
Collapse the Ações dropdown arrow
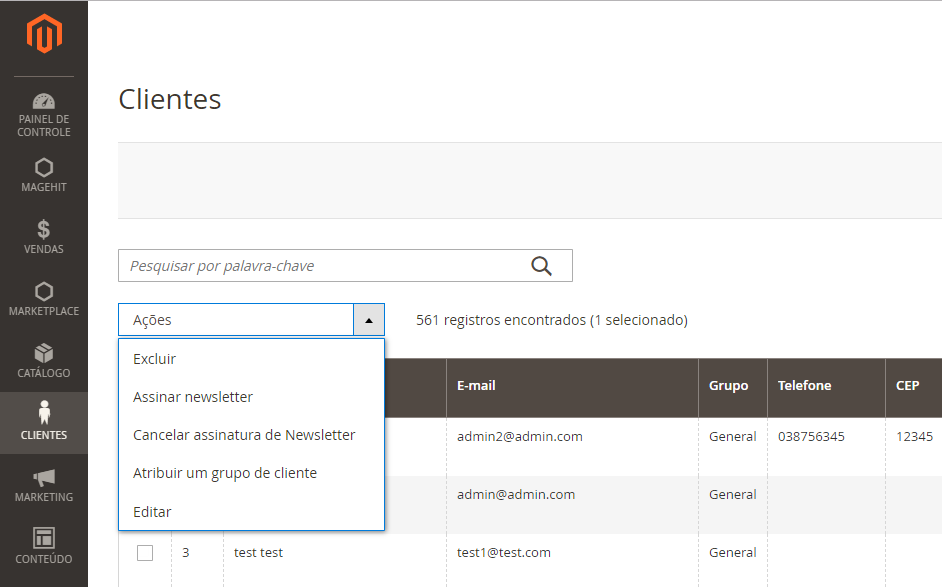pyautogui.click(x=369, y=320)
